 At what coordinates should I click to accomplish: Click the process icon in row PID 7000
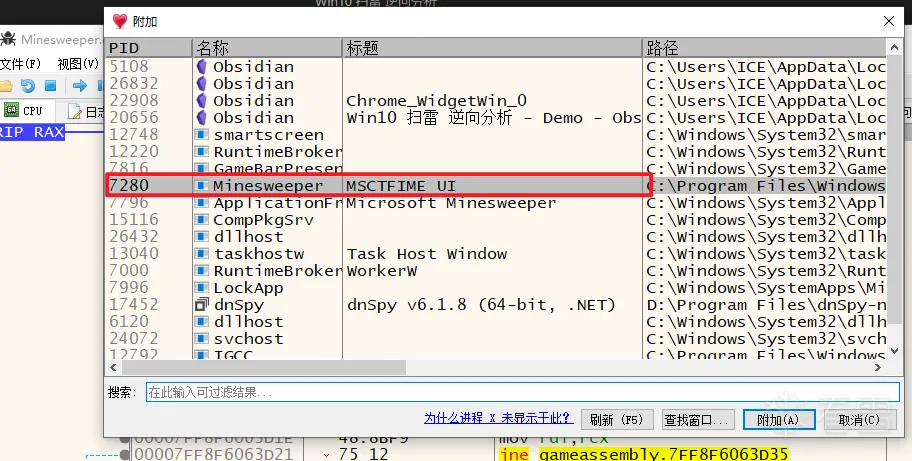click(201, 270)
